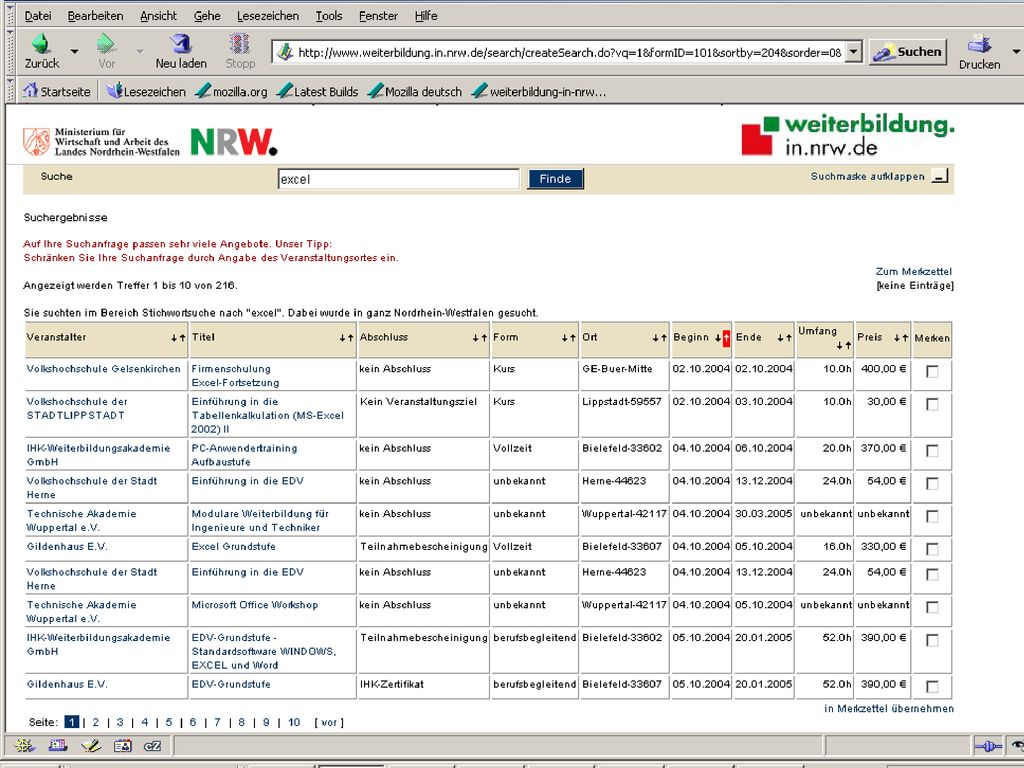The width and height of the screenshot is (1024, 768).
Task: Click the Titel column up sort arrow
Action: coord(351,338)
